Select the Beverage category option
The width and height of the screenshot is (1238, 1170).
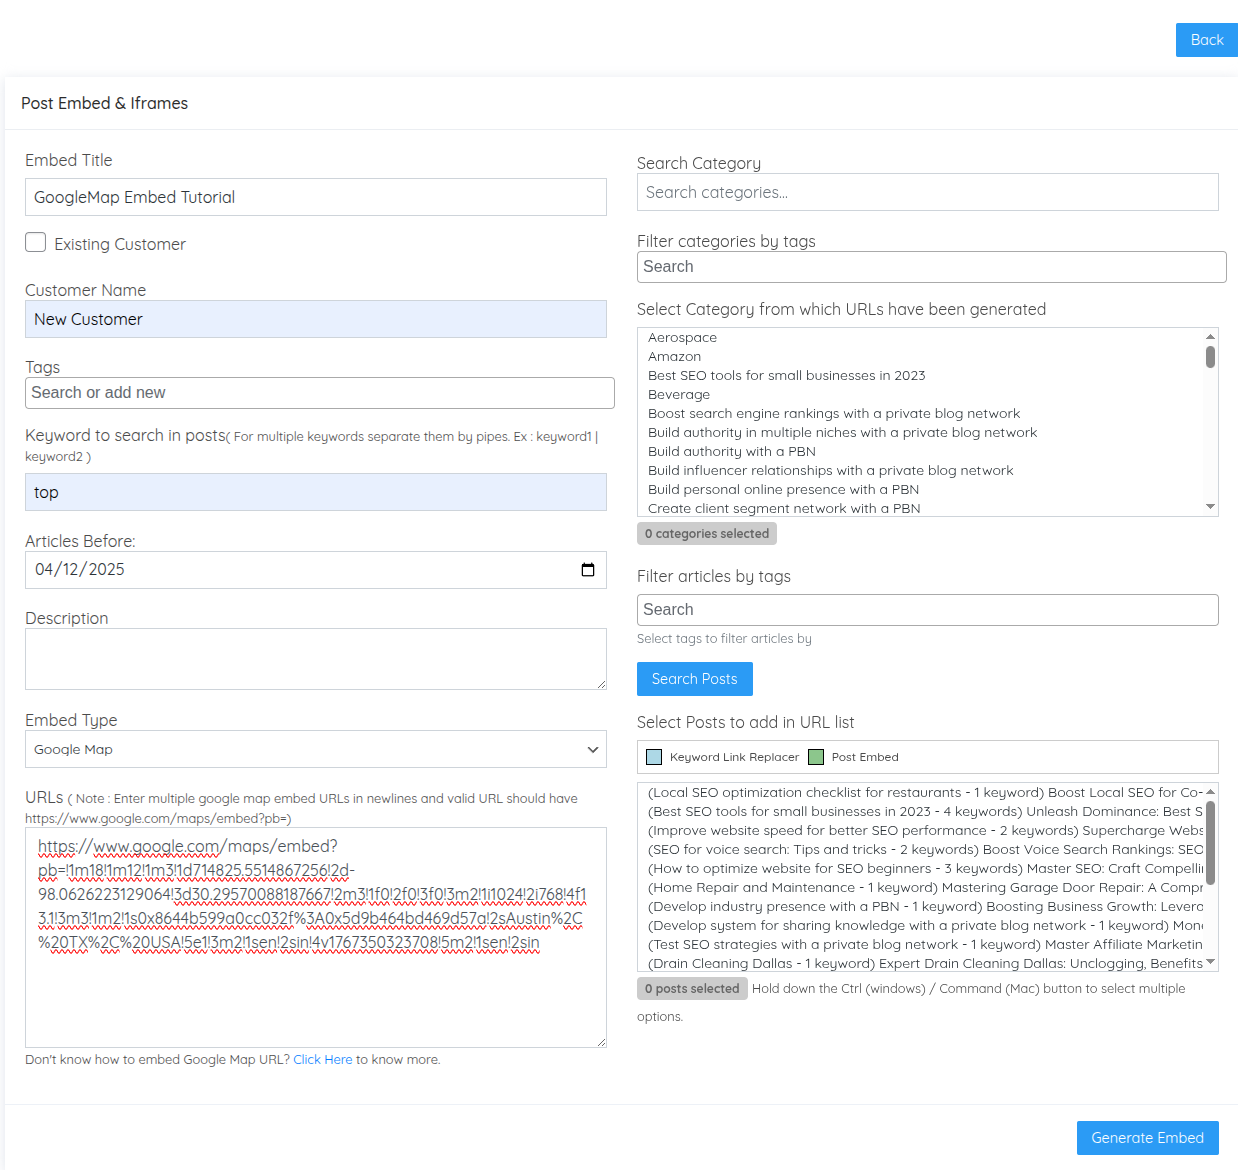pos(679,395)
